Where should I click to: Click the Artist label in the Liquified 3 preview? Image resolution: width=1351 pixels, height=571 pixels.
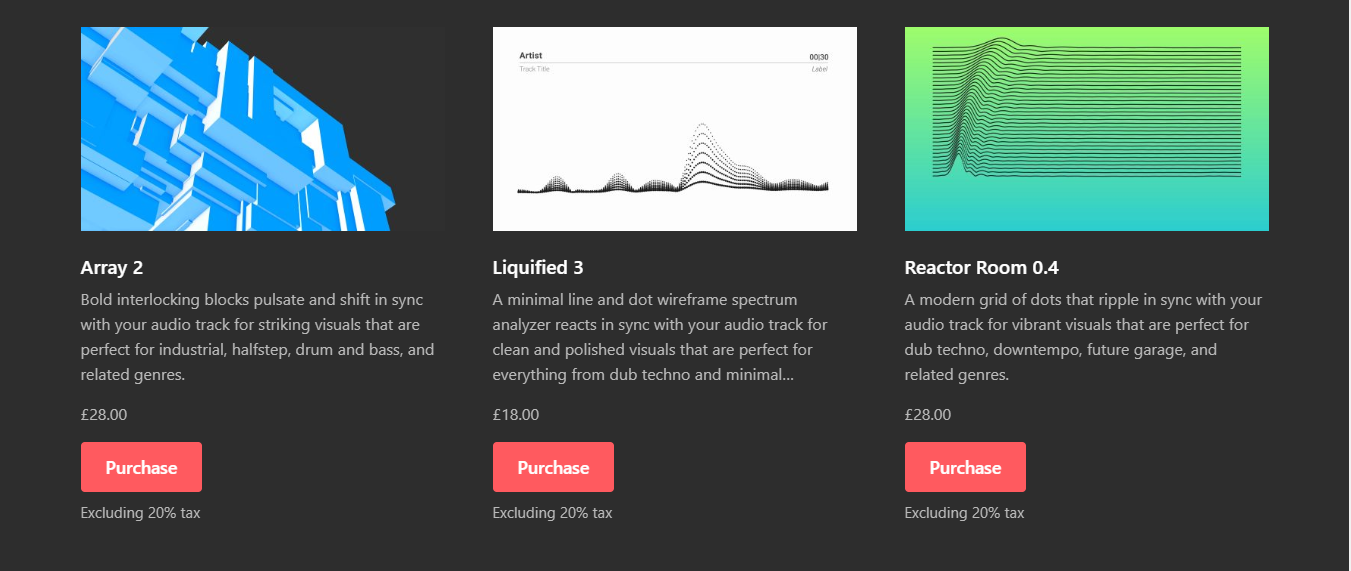tap(531, 56)
